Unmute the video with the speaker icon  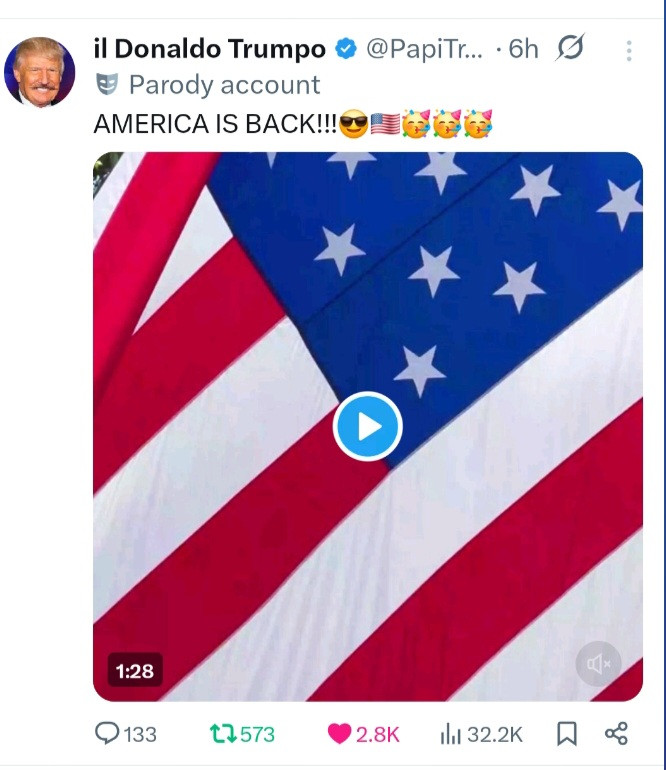click(598, 663)
